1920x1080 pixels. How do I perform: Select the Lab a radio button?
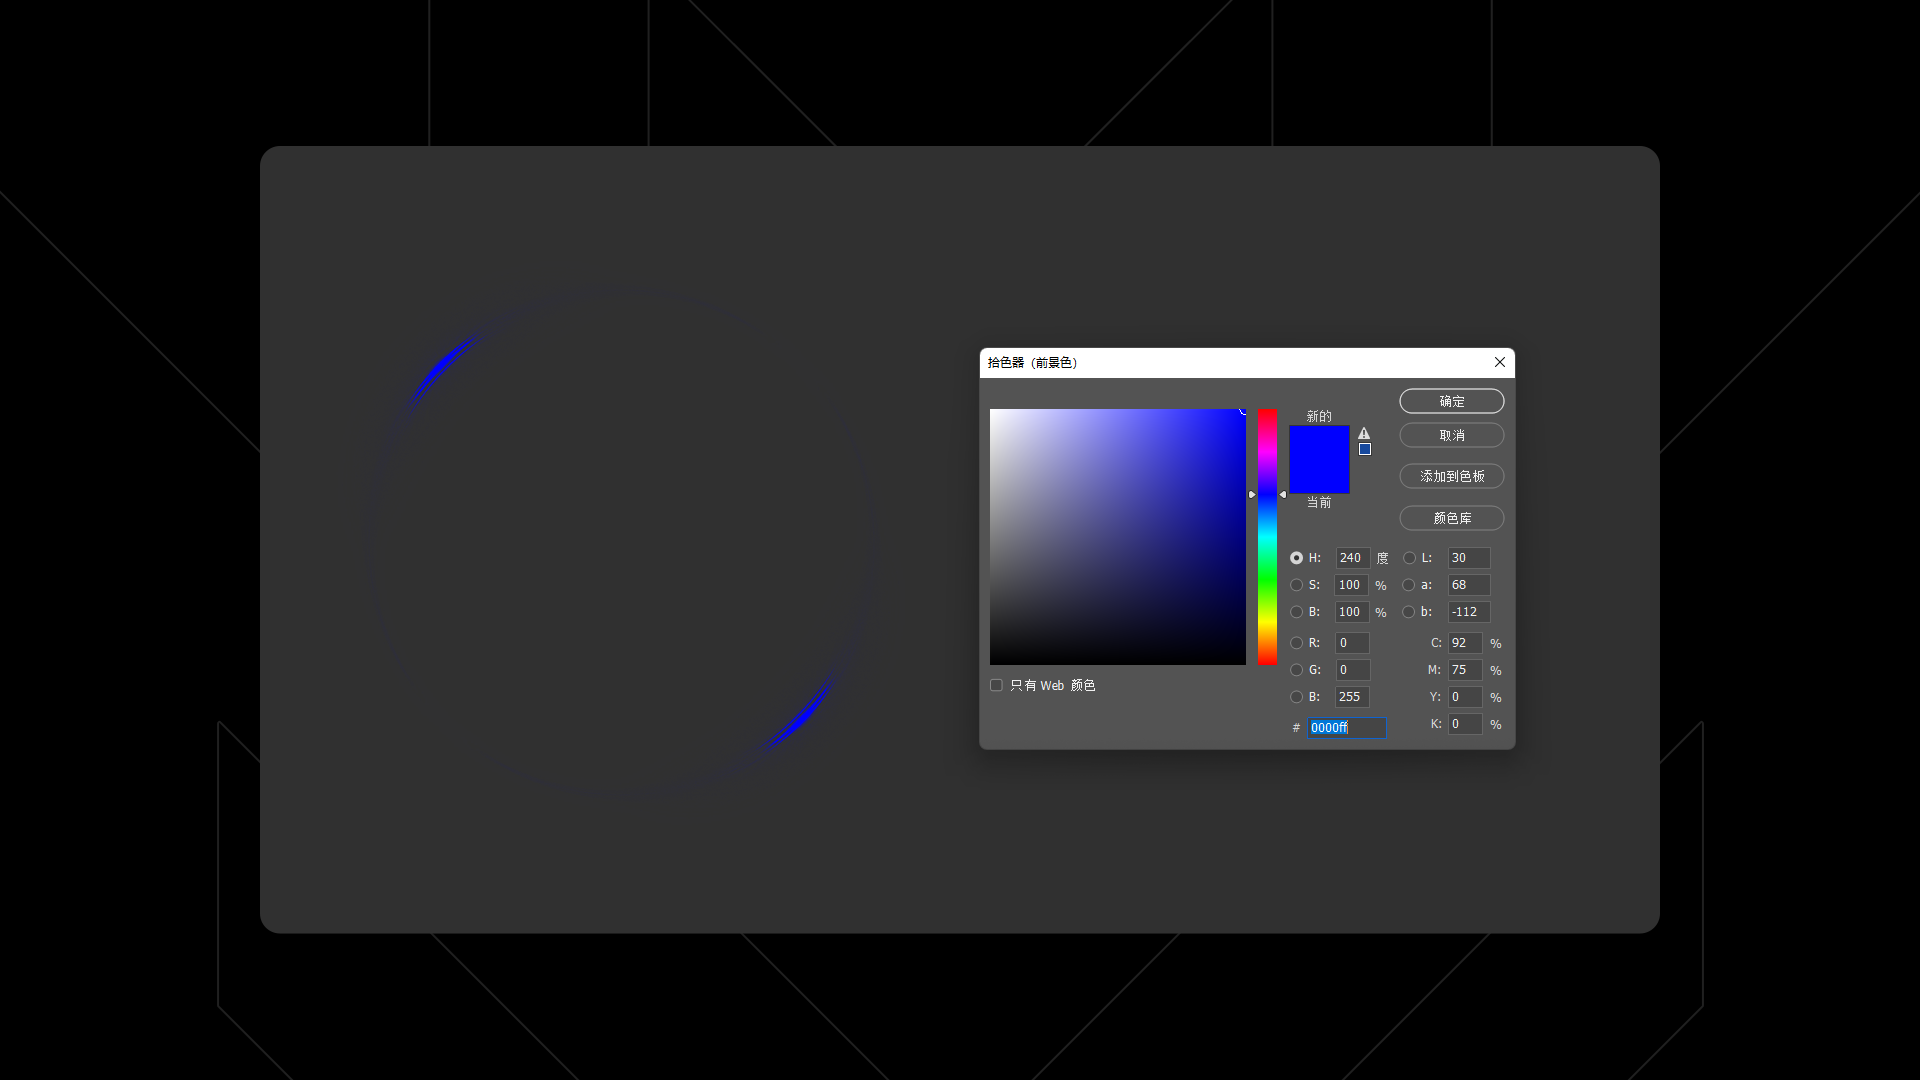pyautogui.click(x=1409, y=585)
